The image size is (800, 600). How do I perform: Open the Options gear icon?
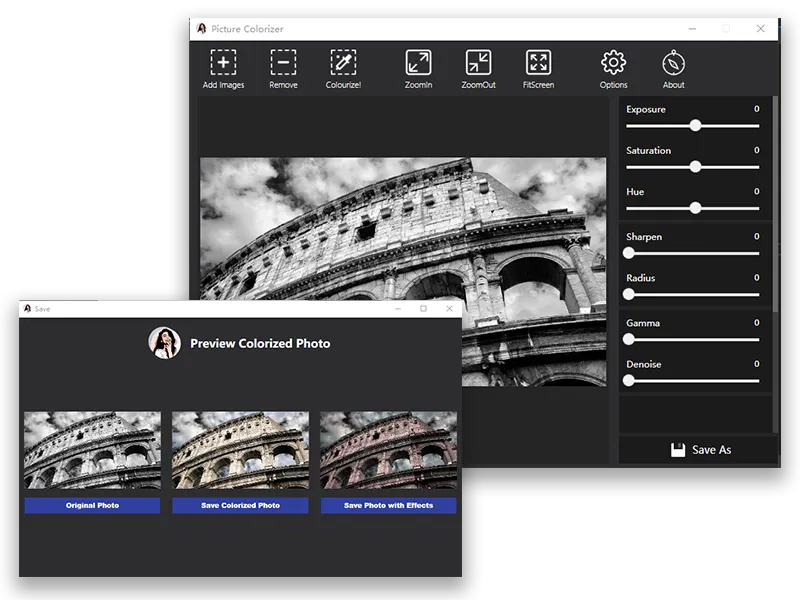click(x=613, y=60)
